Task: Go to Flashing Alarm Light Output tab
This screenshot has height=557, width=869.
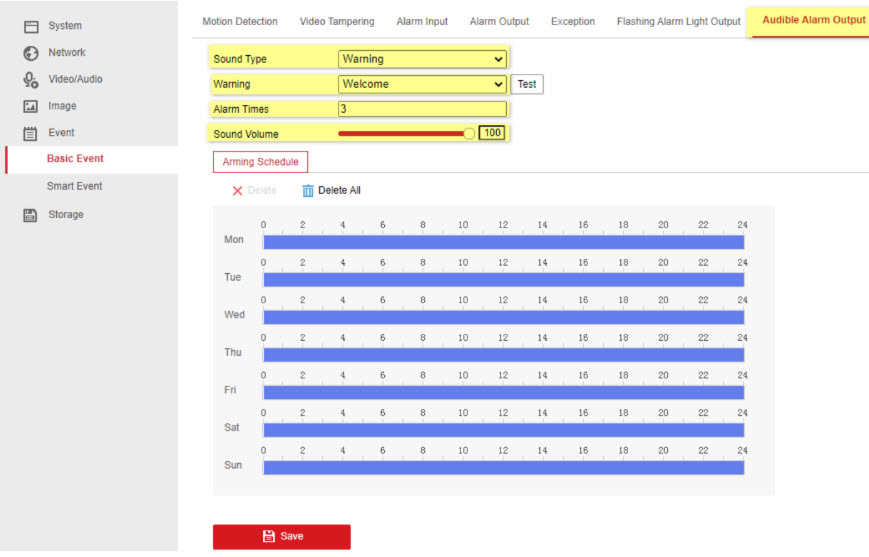Action: click(x=678, y=21)
